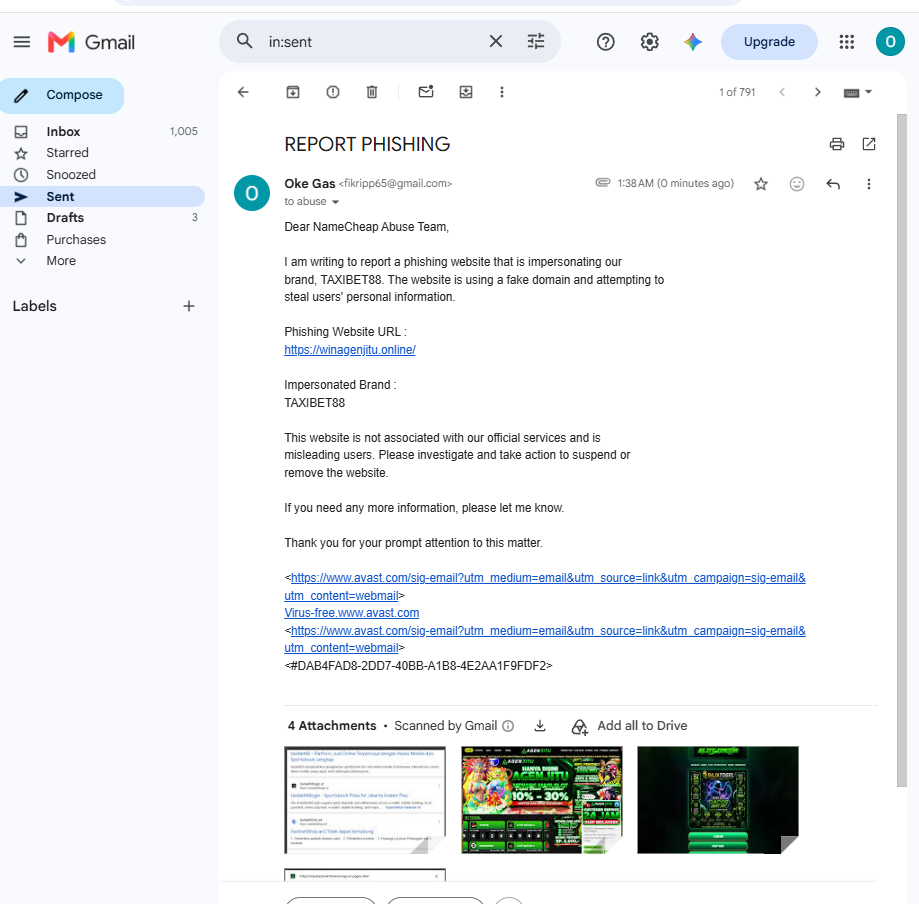Open the winagenjitu.online phishing link
The image size is (919, 904).
(x=350, y=350)
